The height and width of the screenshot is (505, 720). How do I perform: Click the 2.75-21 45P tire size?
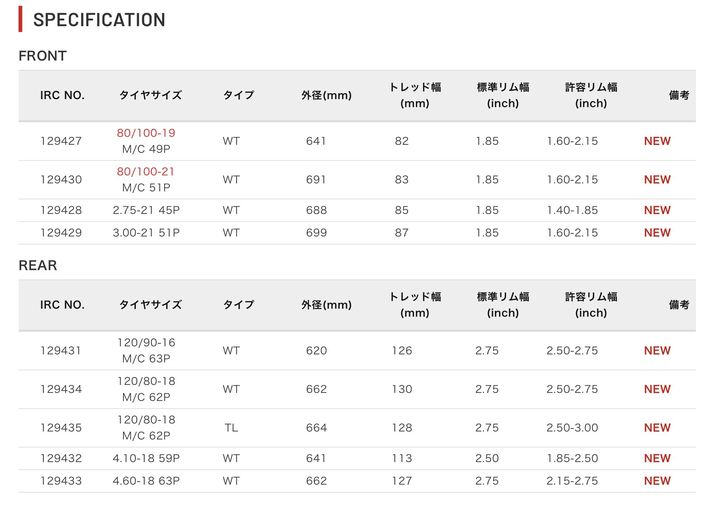point(146,210)
